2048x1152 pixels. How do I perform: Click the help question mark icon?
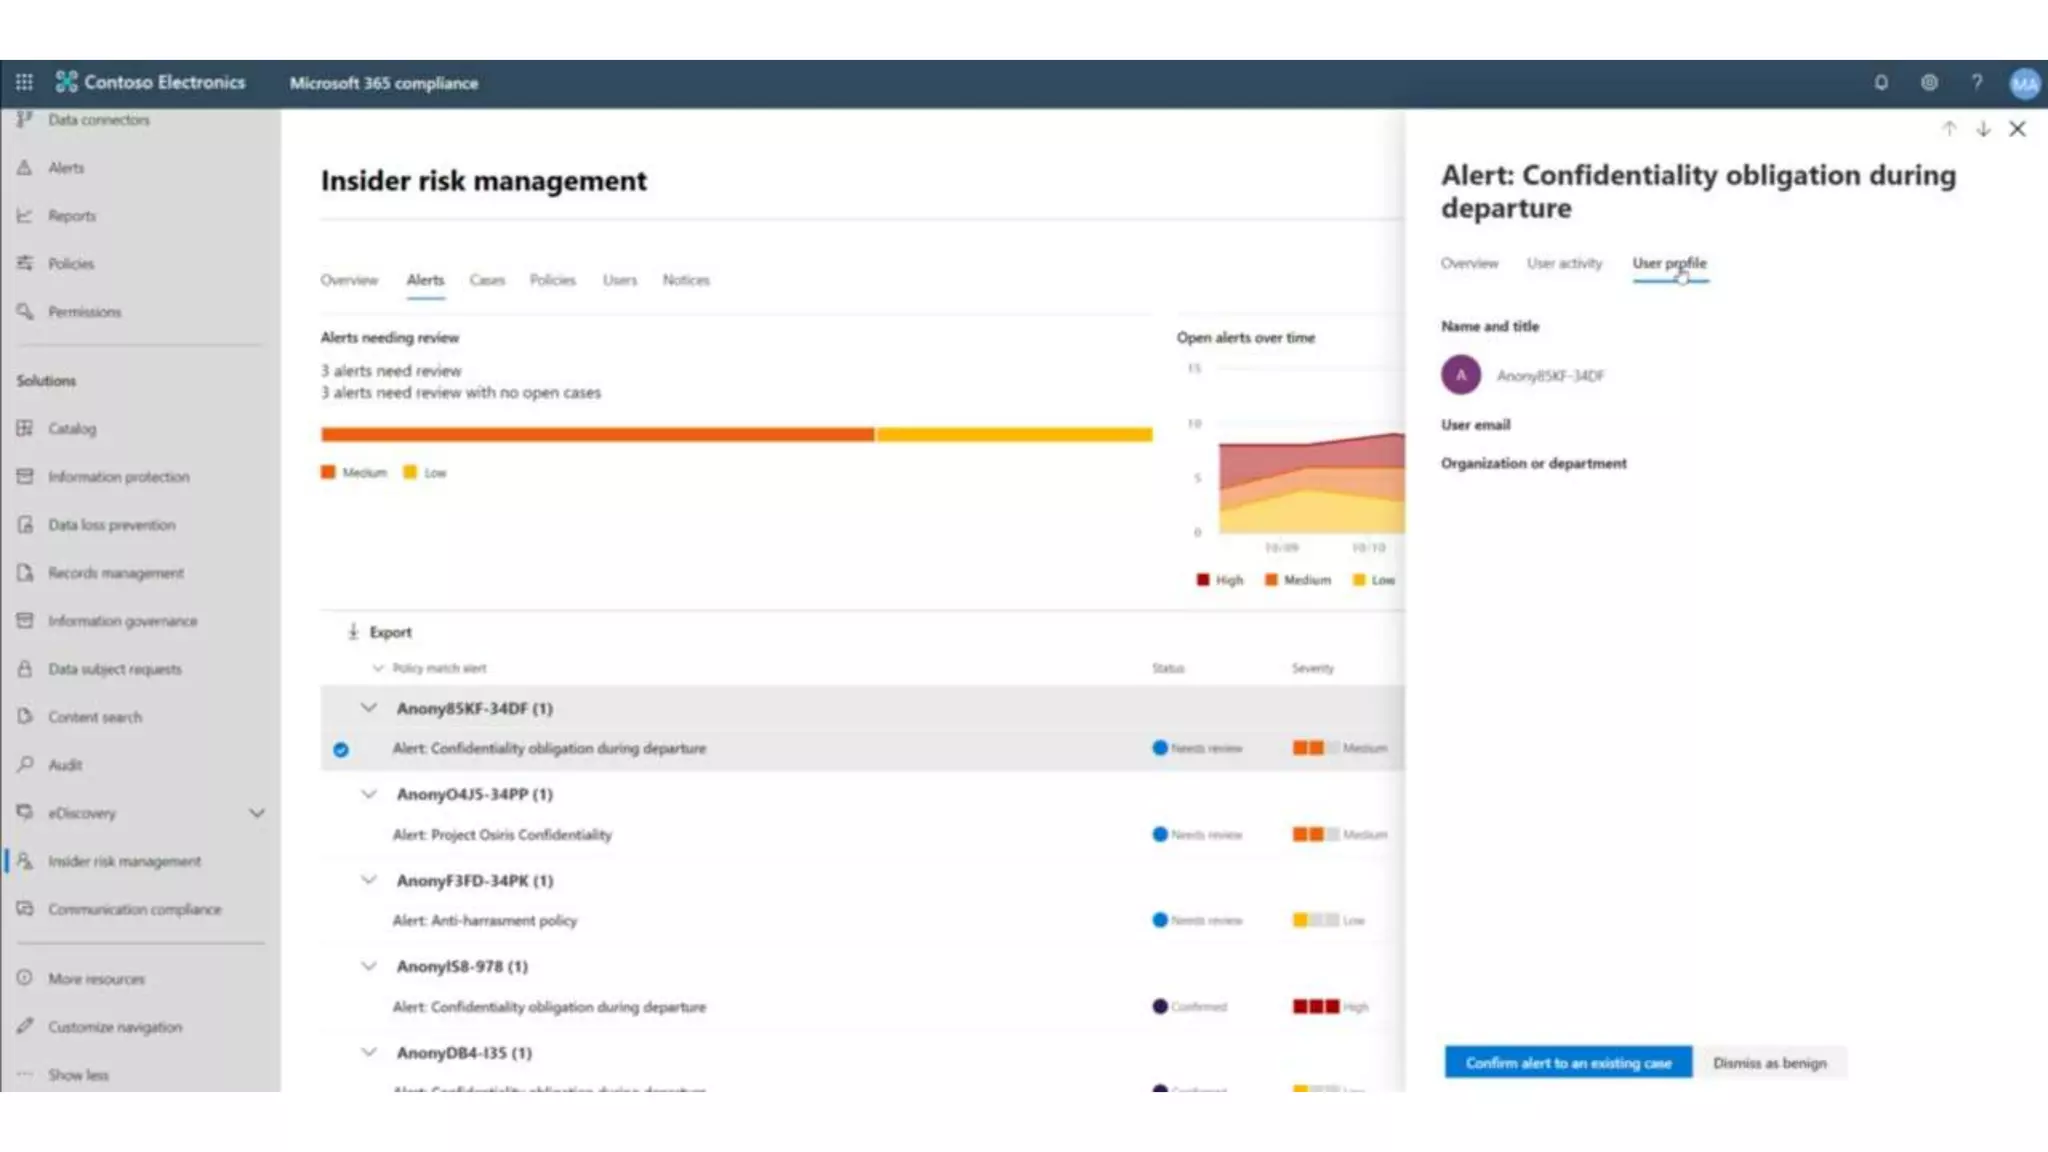click(x=1977, y=83)
